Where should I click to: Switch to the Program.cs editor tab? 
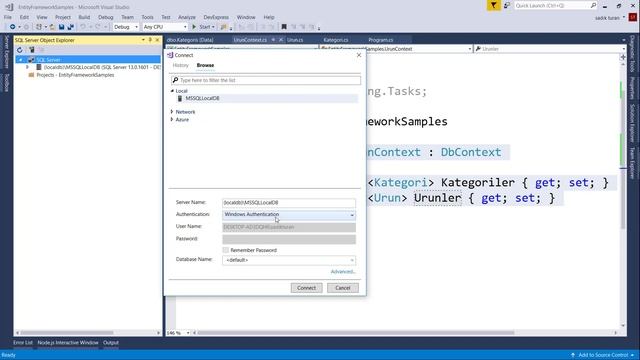click(380, 40)
